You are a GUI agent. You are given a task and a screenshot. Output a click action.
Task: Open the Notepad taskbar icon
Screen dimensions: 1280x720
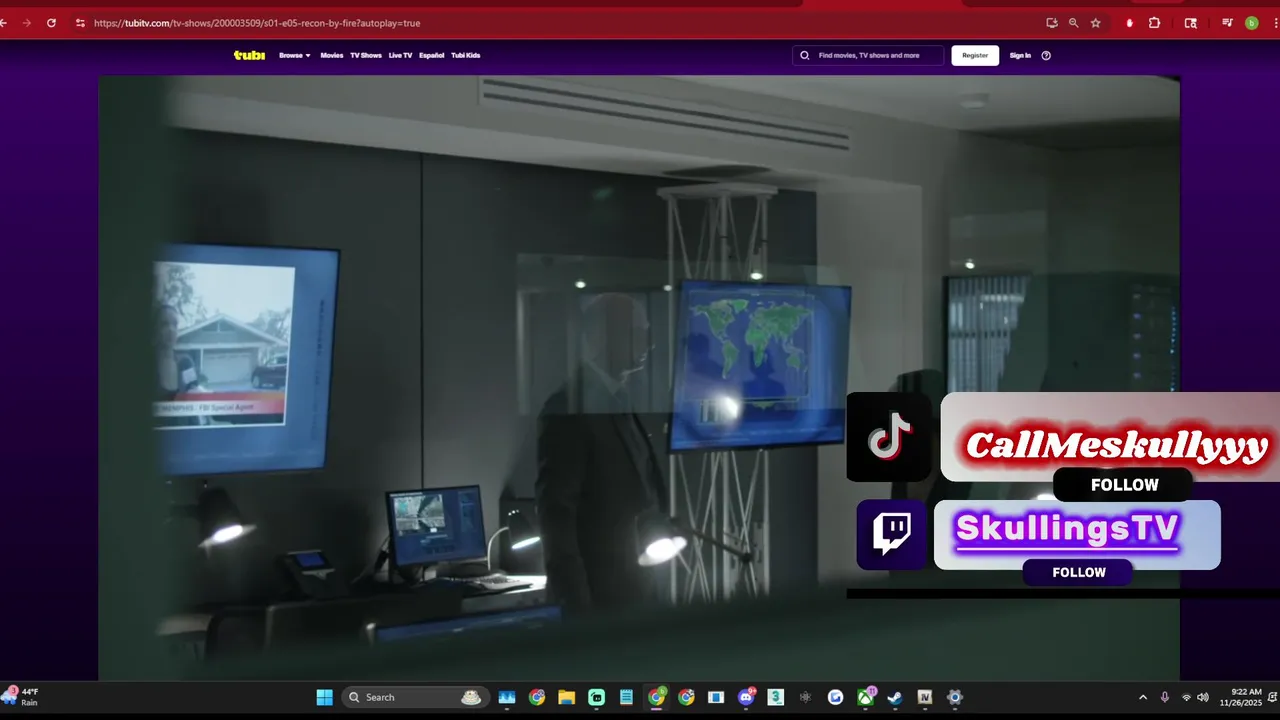click(x=626, y=697)
